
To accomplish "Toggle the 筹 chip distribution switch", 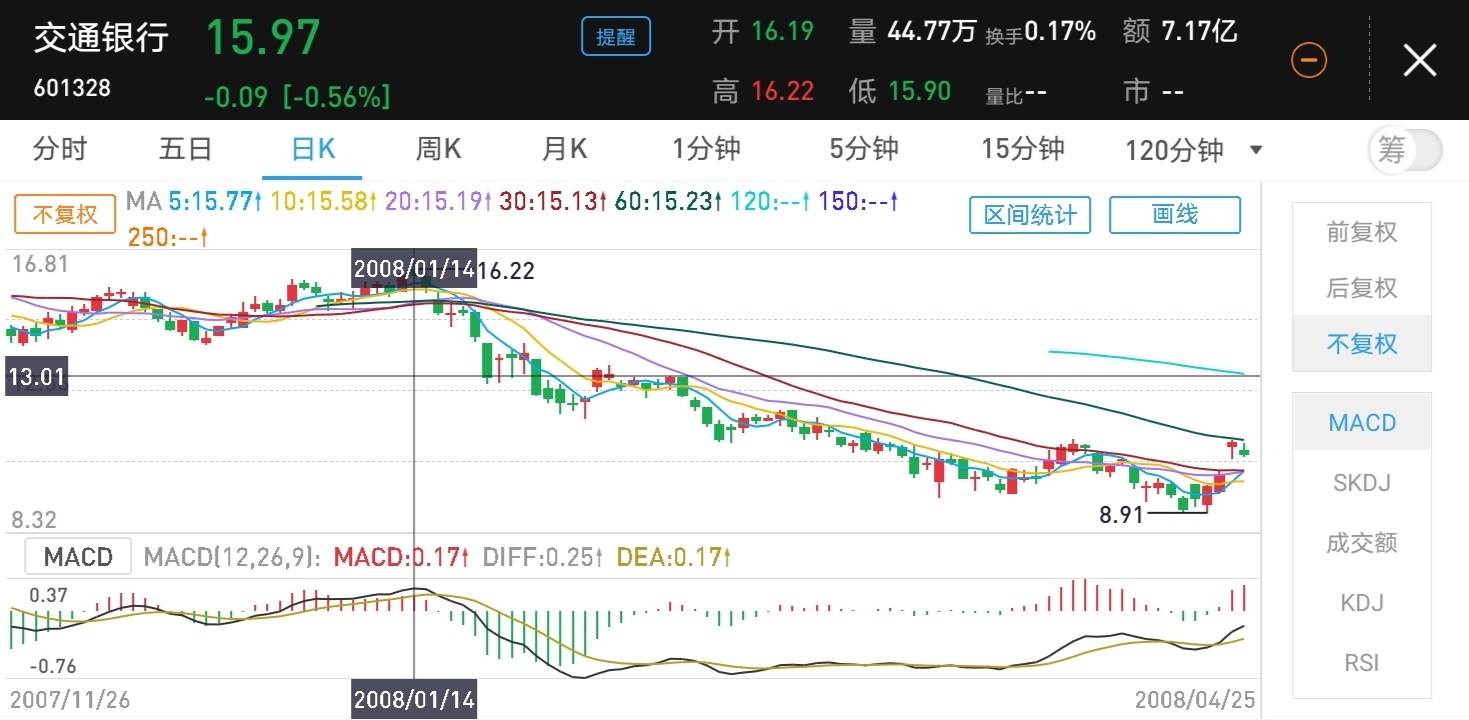I will [x=1405, y=151].
